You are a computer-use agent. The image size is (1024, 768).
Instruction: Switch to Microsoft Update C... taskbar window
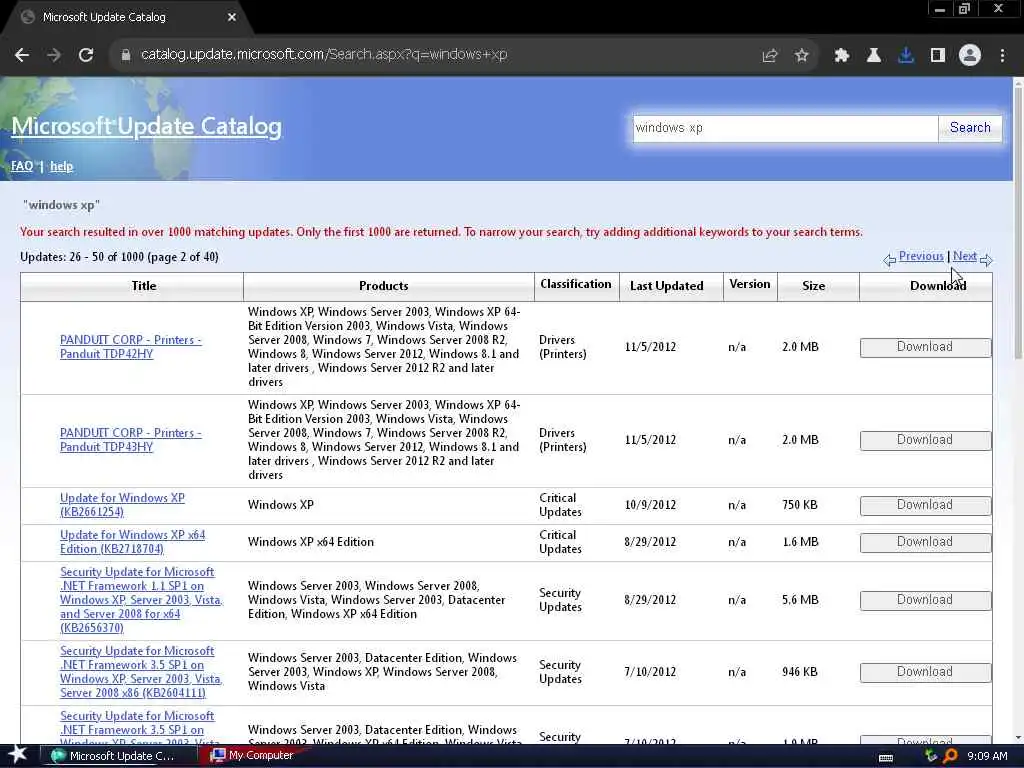(x=120, y=756)
